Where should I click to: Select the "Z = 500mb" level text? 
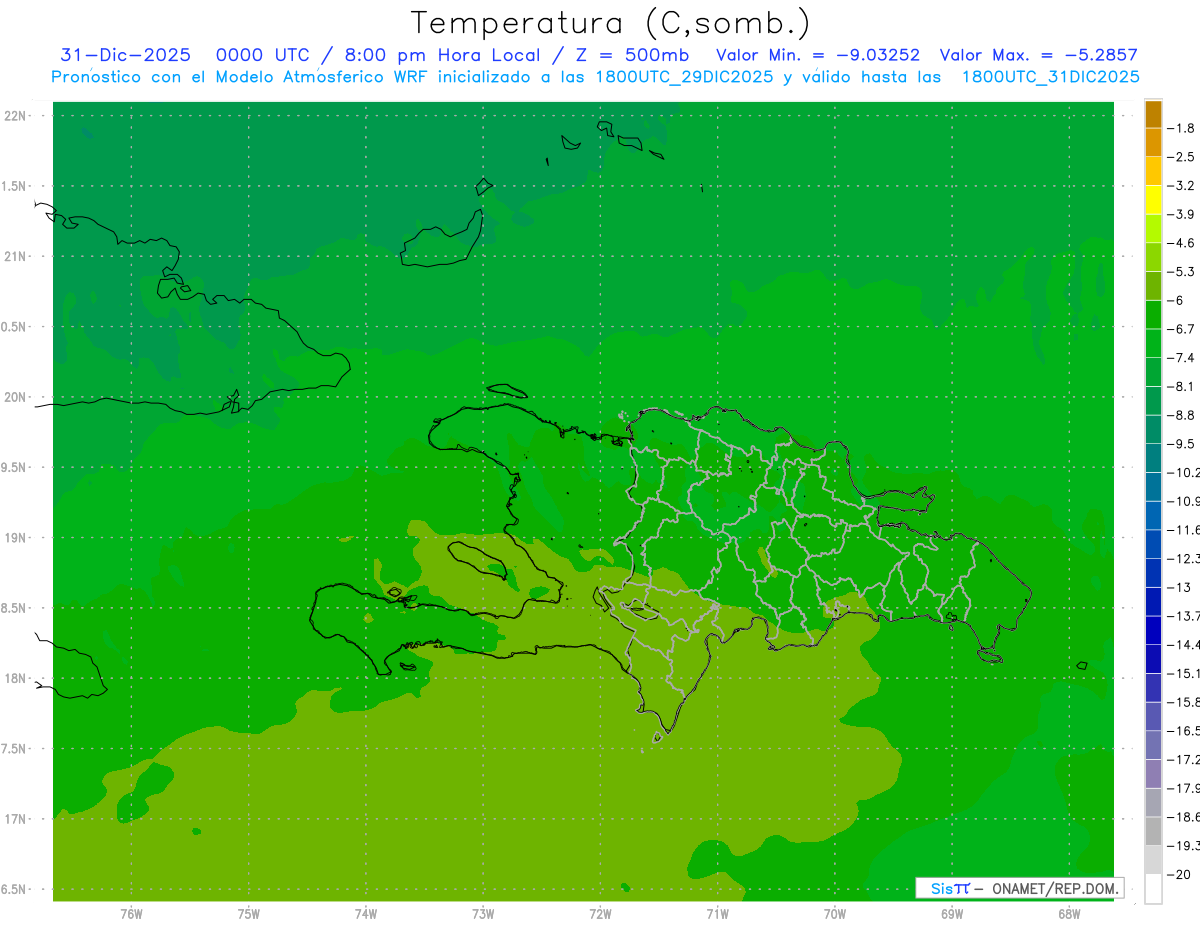pos(634,55)
